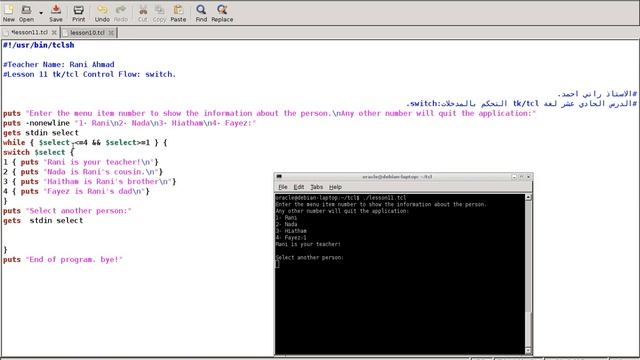Switch to the lesson11.tcl tab
The width and height of the screenshot is (640, 360).
[x=29, y=32]
